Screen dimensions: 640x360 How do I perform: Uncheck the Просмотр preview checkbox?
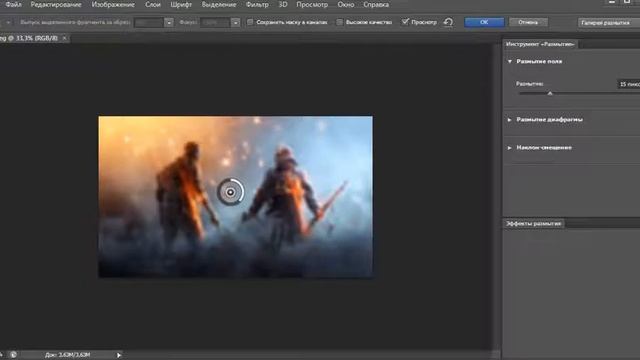405,22
